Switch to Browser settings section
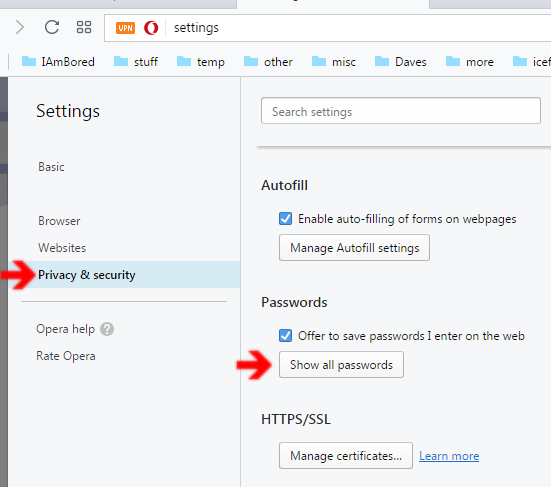 coord(59,221)
